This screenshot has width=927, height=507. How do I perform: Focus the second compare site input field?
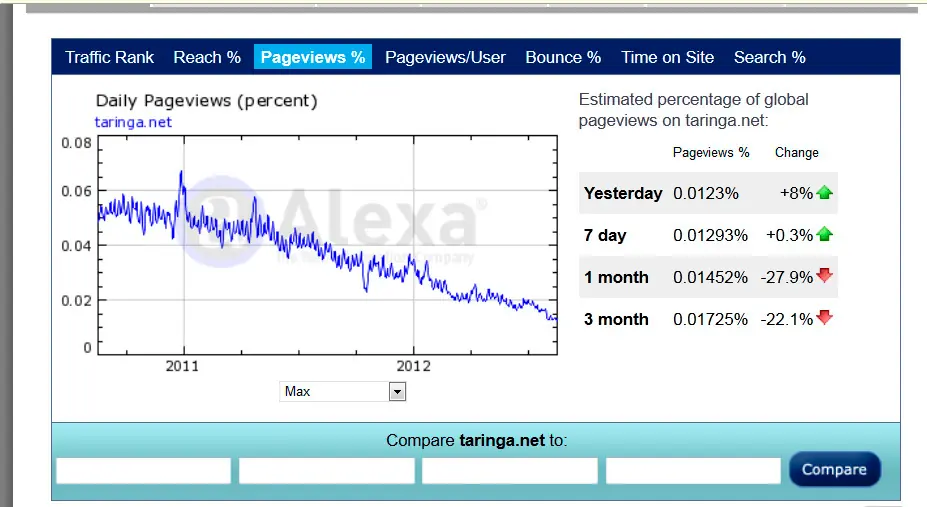point(327,470)
